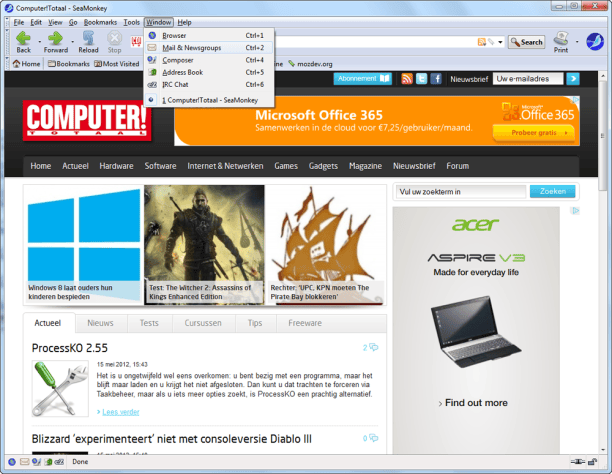Click comment bubble beside Blizzard article

tap(374, 438)
